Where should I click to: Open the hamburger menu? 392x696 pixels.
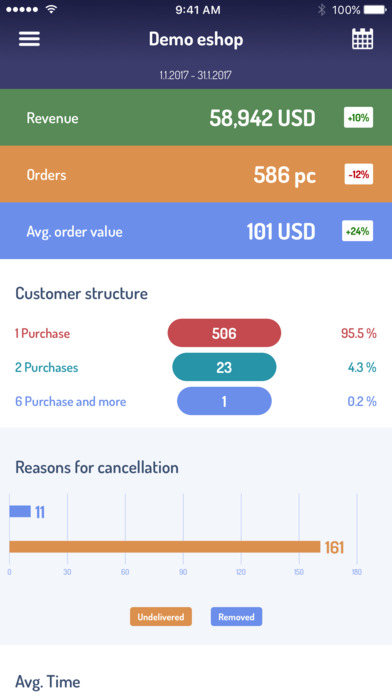tap(29, 39)
